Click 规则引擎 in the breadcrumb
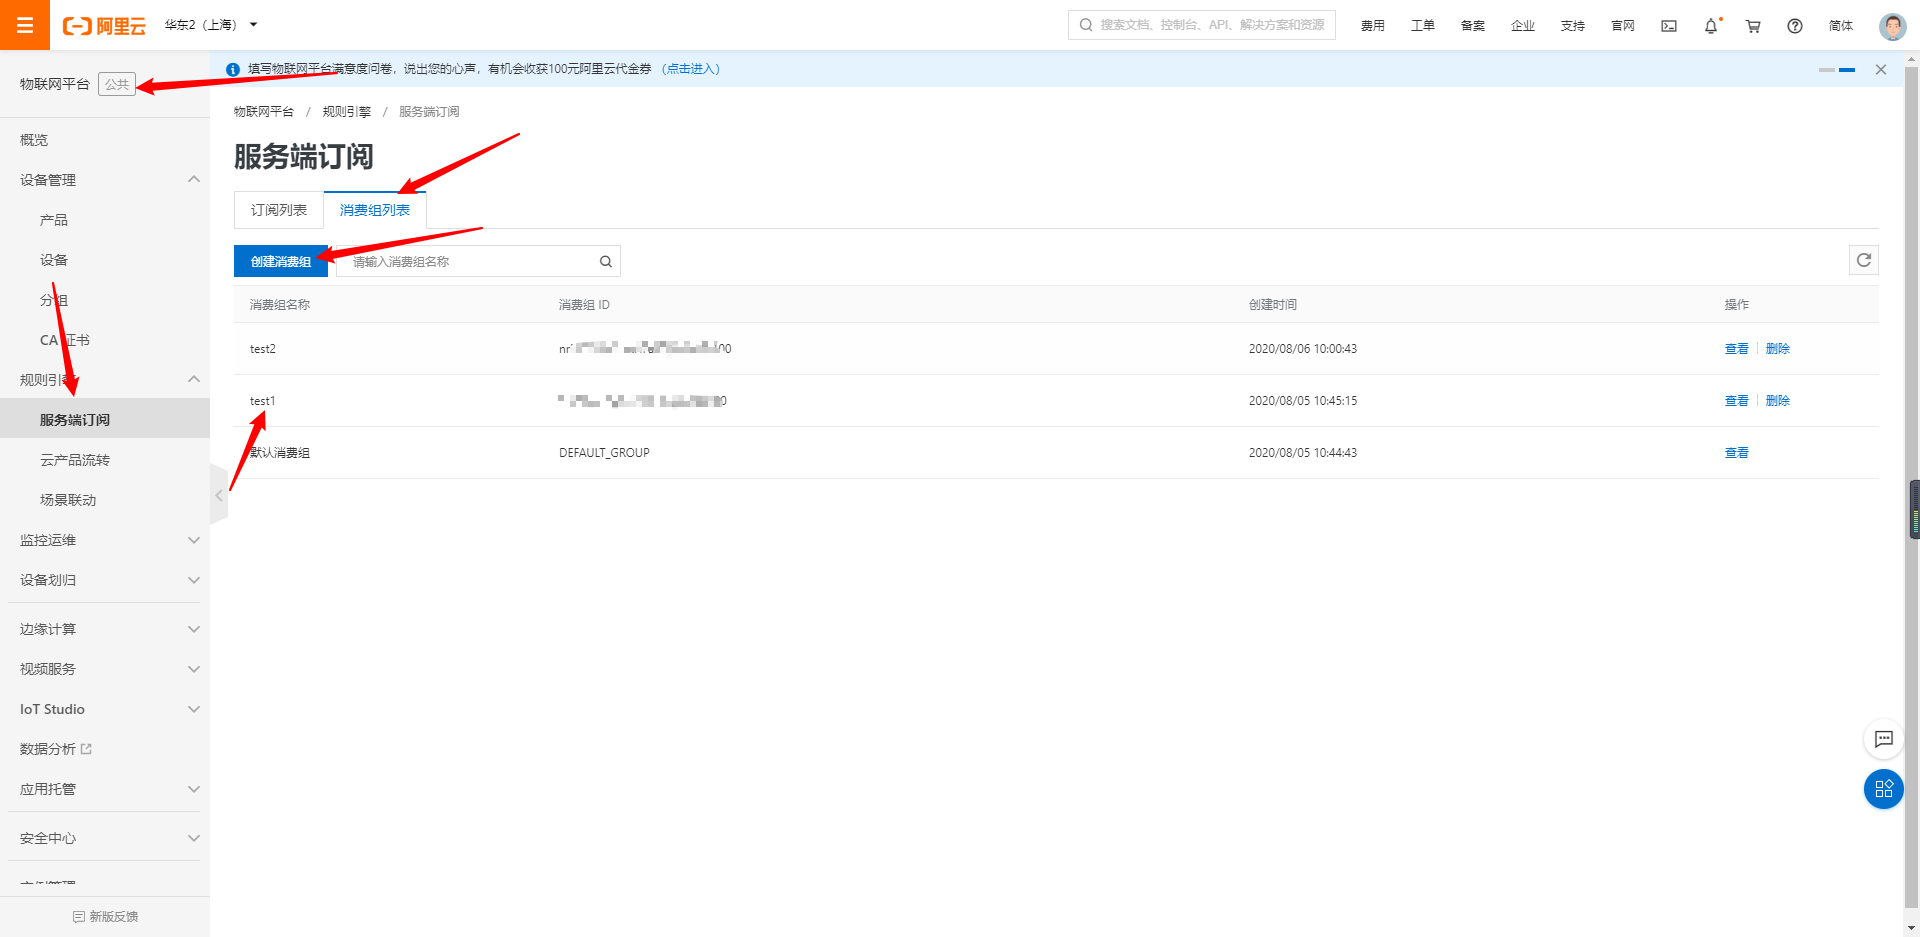Screen dimensions: 1920x937 (347, 112)
